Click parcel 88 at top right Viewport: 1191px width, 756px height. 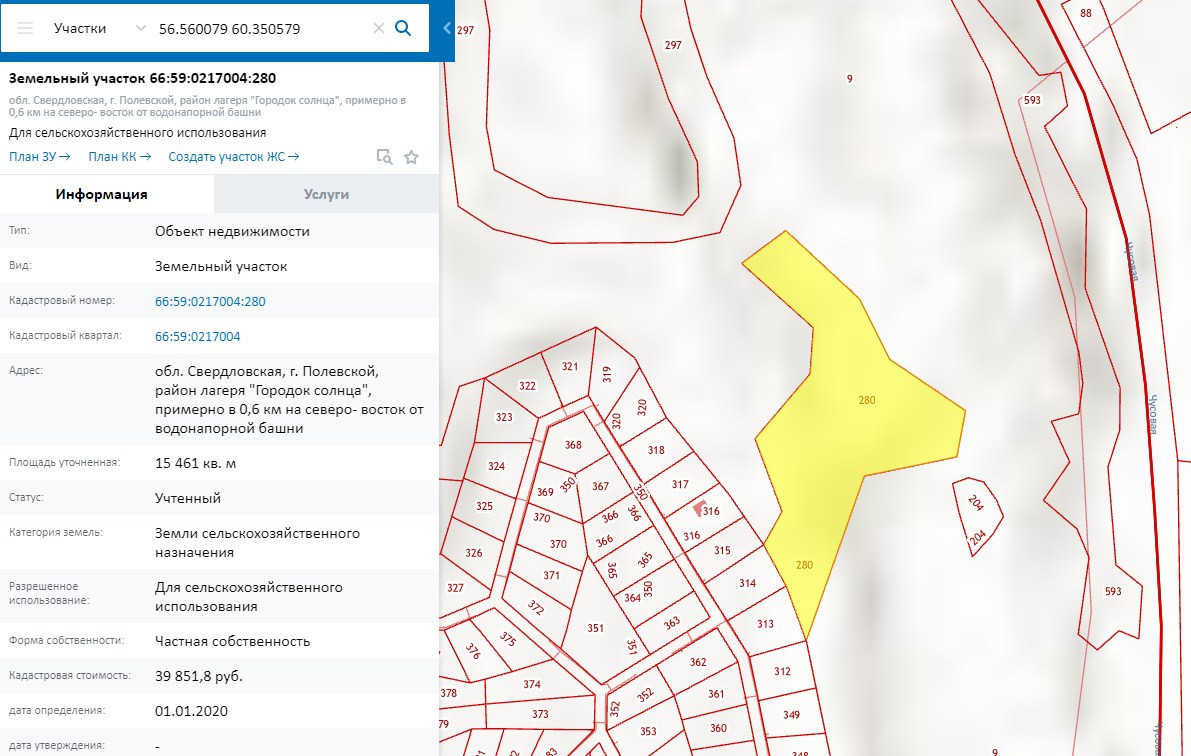pos(1086,13)
